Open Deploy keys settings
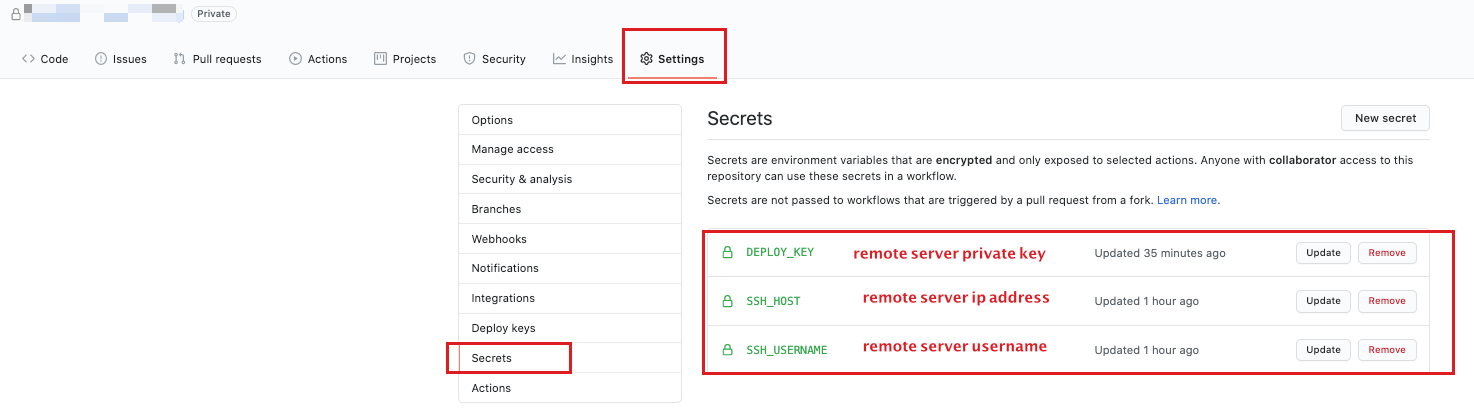This screenshot has width=1474, height=412. pyautogui.click(x=569, y=328)
